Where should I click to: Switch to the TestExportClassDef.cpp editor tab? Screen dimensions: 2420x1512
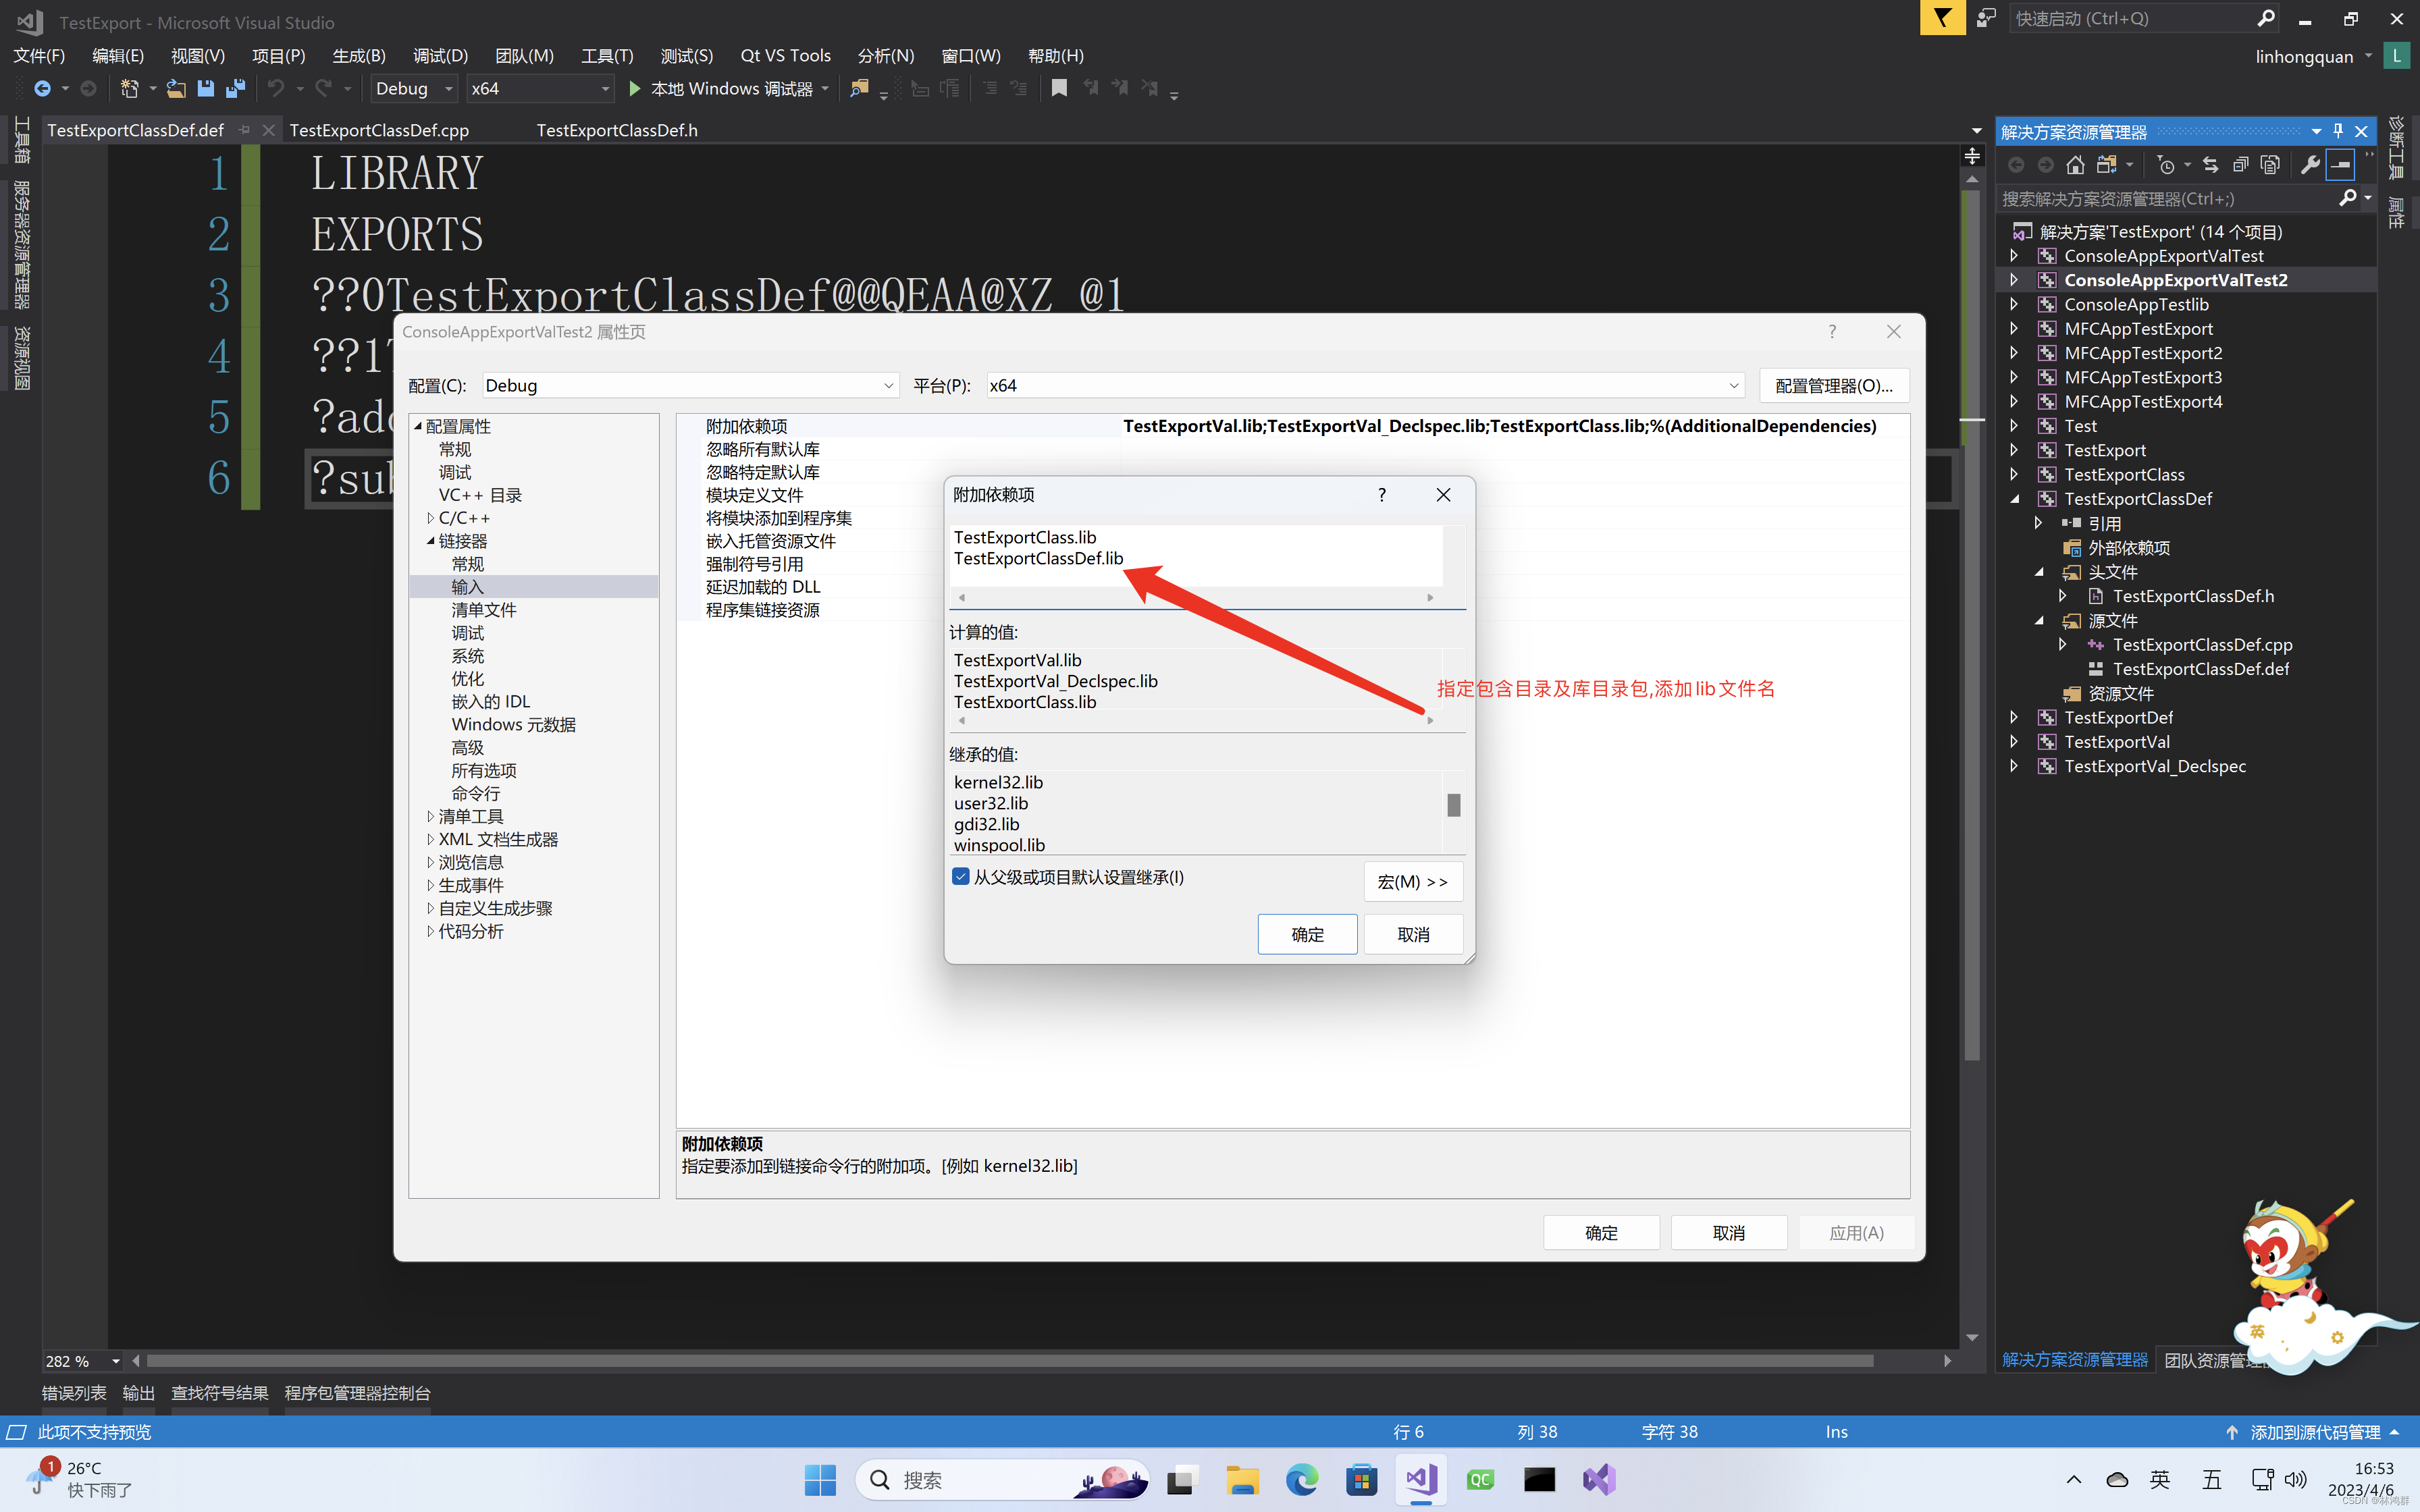[x=379, y=131]
